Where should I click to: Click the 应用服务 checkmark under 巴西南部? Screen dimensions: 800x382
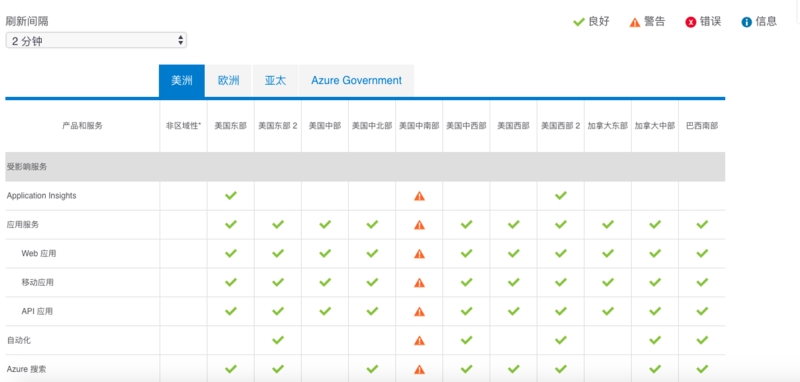coord(702,224)
